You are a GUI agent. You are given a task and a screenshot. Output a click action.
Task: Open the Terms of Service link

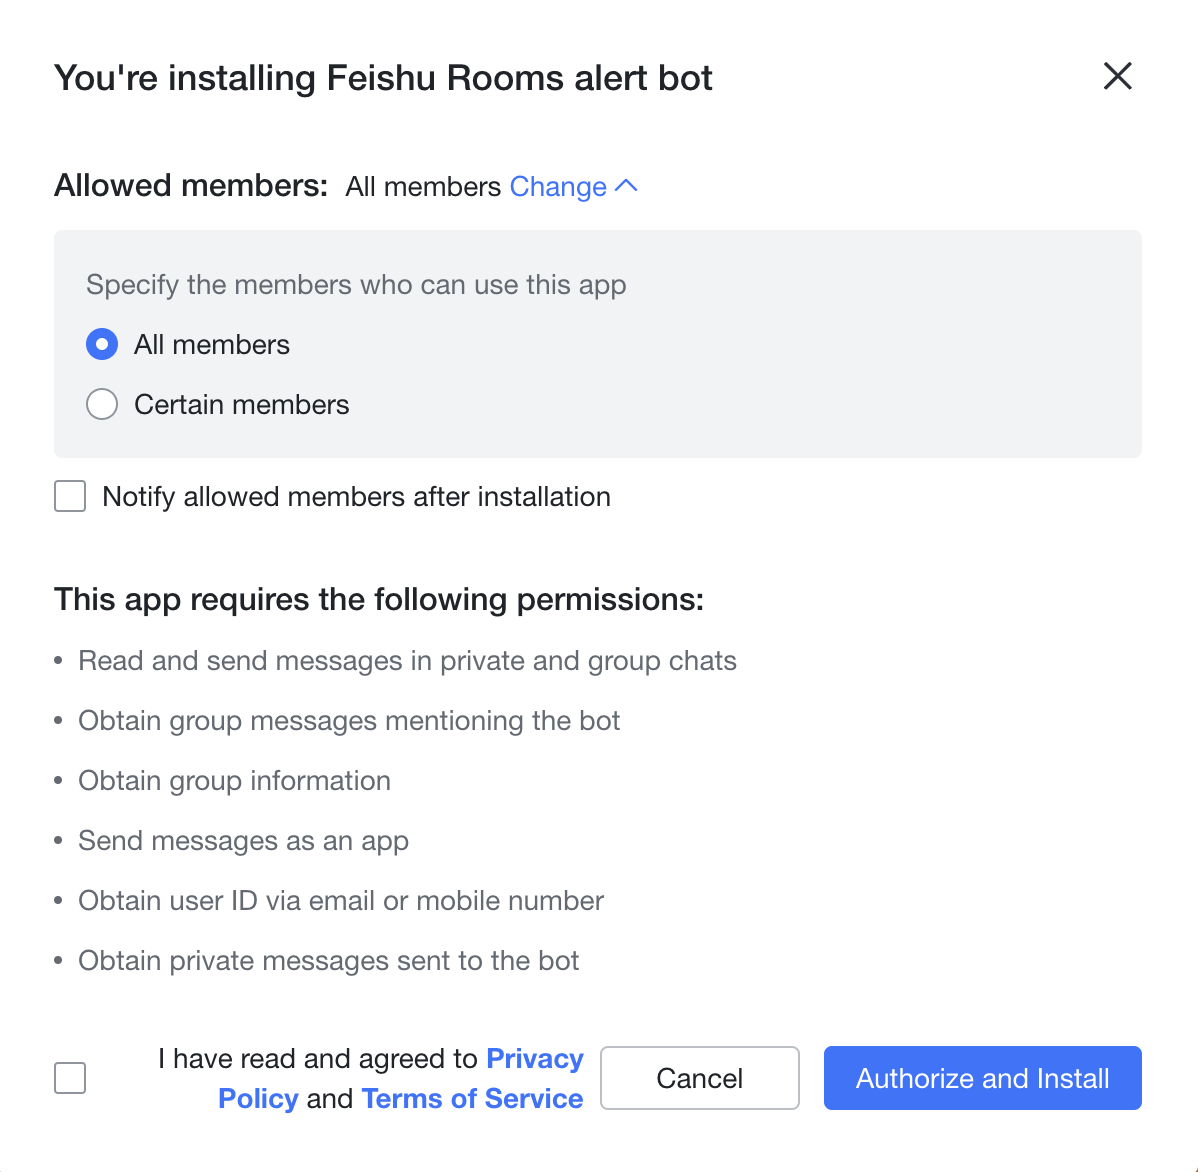click(x=472, y=1098)
